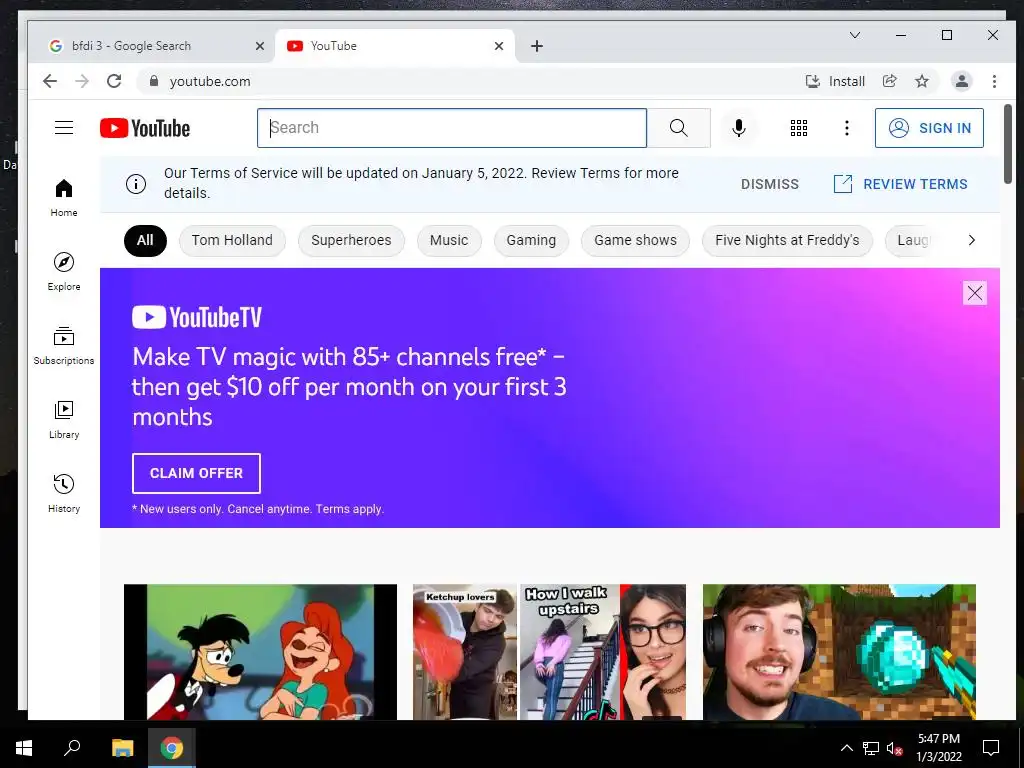Image resolution: width=1024 pixels, height=768 pixels.
Task: Bookmark this page with the star
Action: click(921, 81)
